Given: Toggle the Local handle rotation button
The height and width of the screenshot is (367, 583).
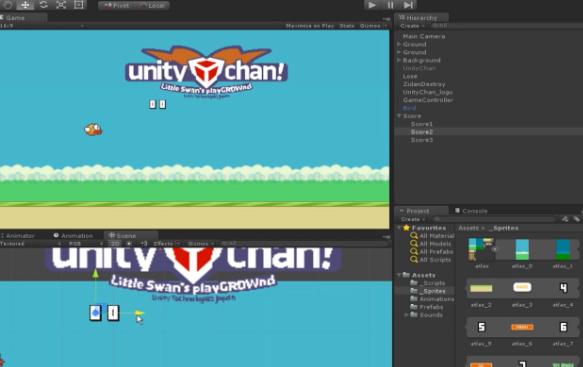Looking at the screenshot, I should pos(152,6).
